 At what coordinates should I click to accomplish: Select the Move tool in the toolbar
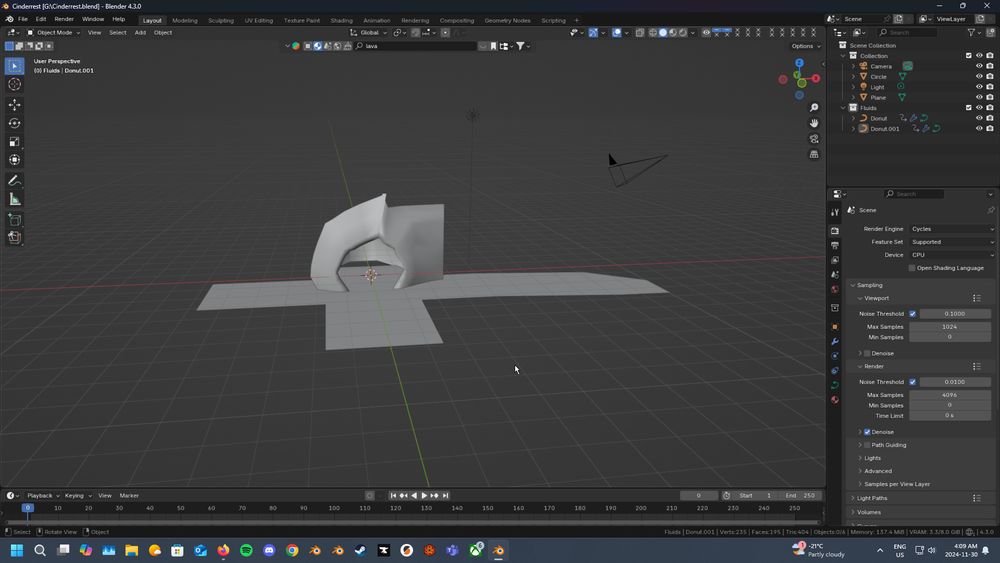click(14, 104)
